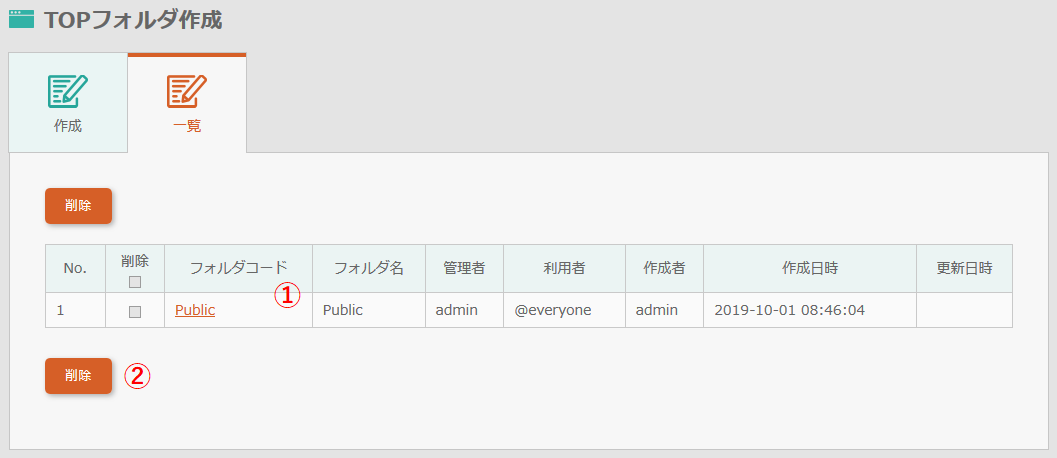Click the フォルダ名 column header

[x=369, y=268]
